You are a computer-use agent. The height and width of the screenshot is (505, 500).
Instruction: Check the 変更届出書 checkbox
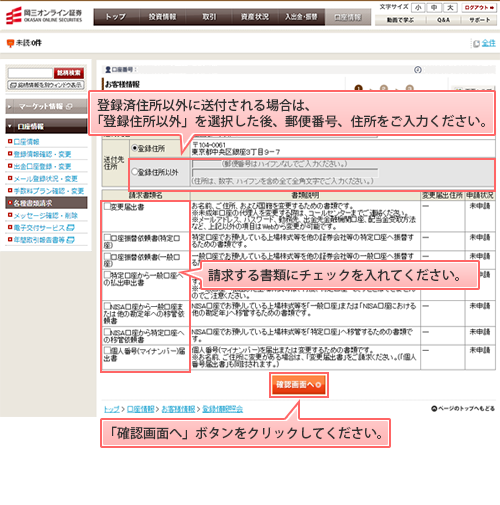click(x=107, y=206)
